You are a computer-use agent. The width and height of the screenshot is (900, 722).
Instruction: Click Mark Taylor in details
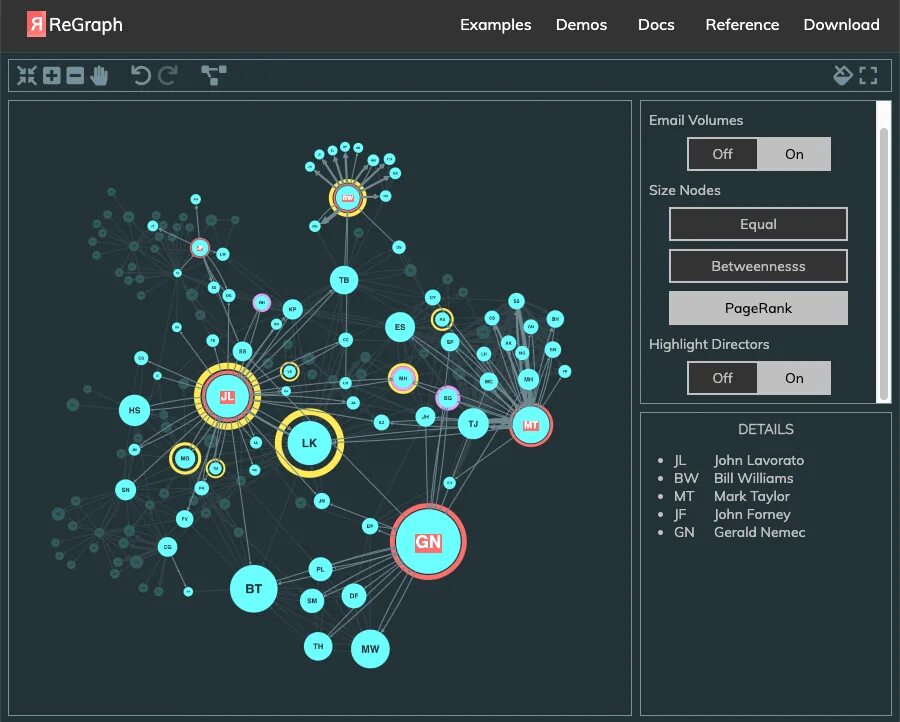752,496
